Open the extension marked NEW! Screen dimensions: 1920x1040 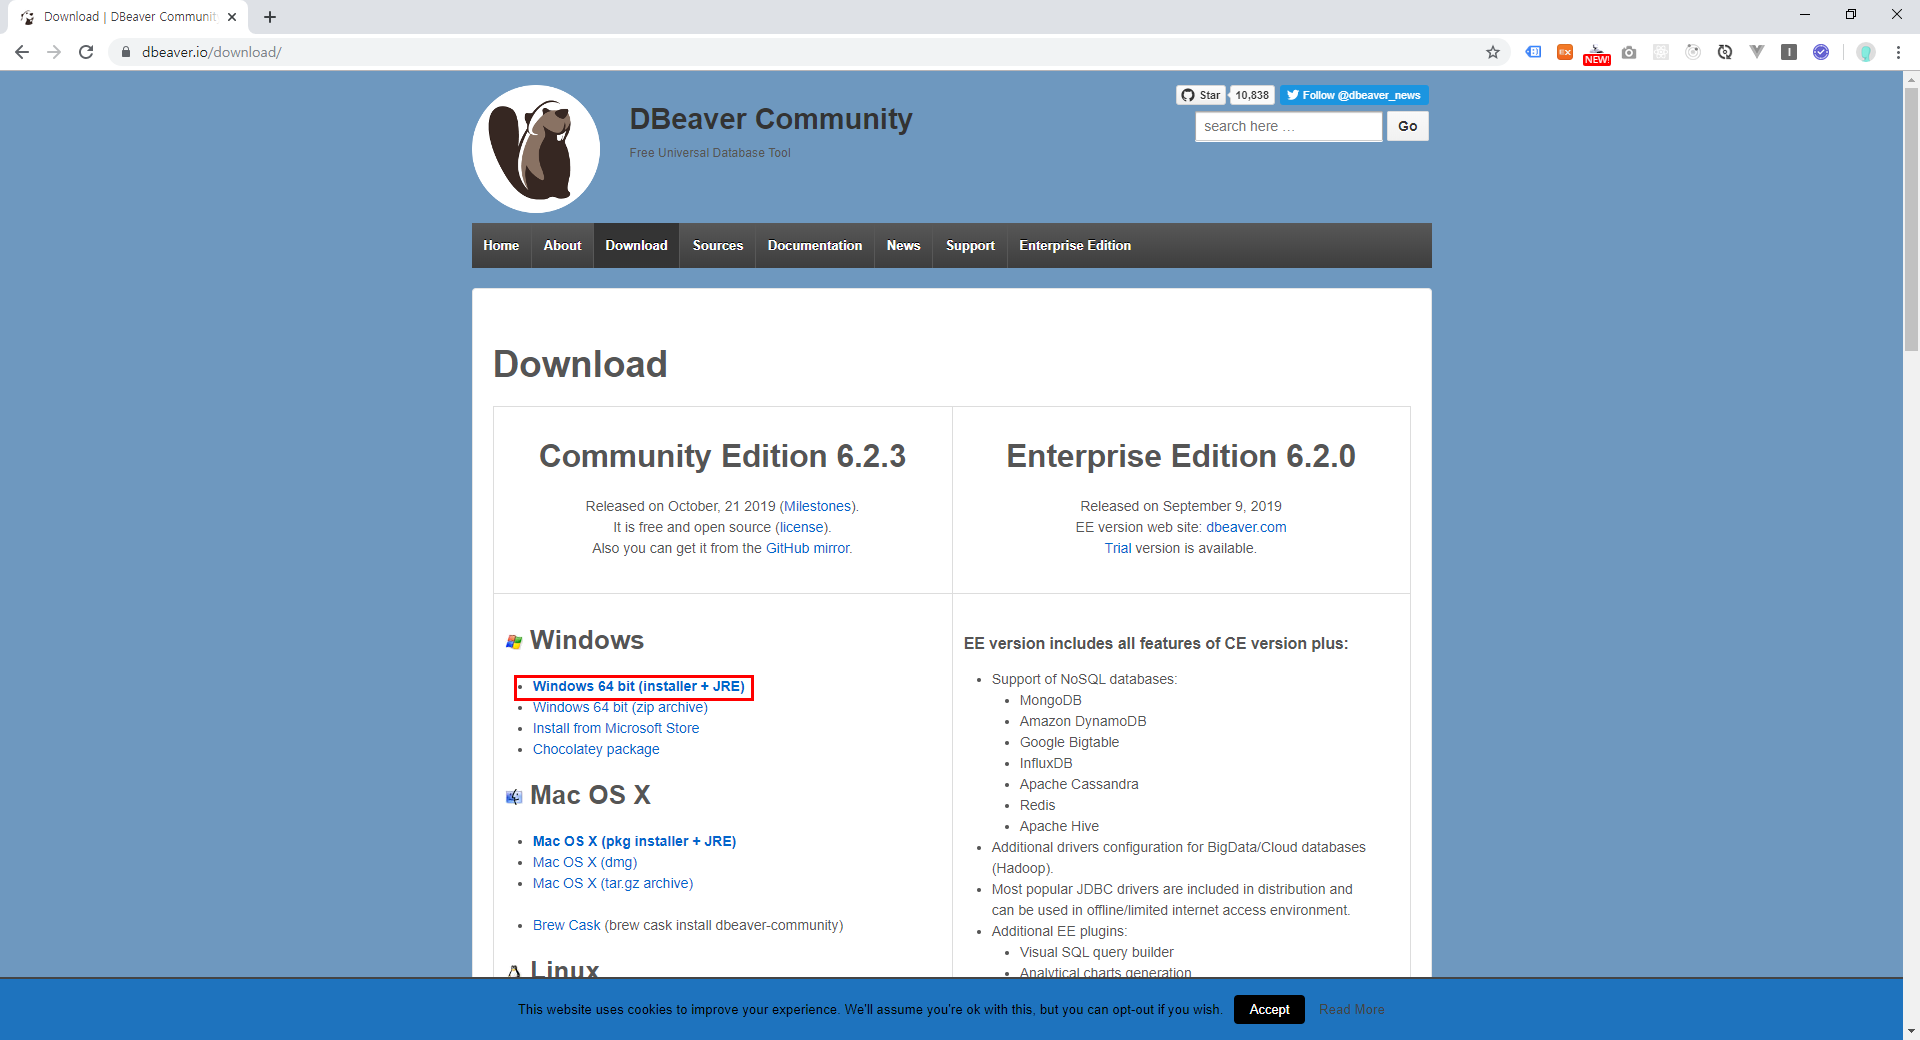1597,54
